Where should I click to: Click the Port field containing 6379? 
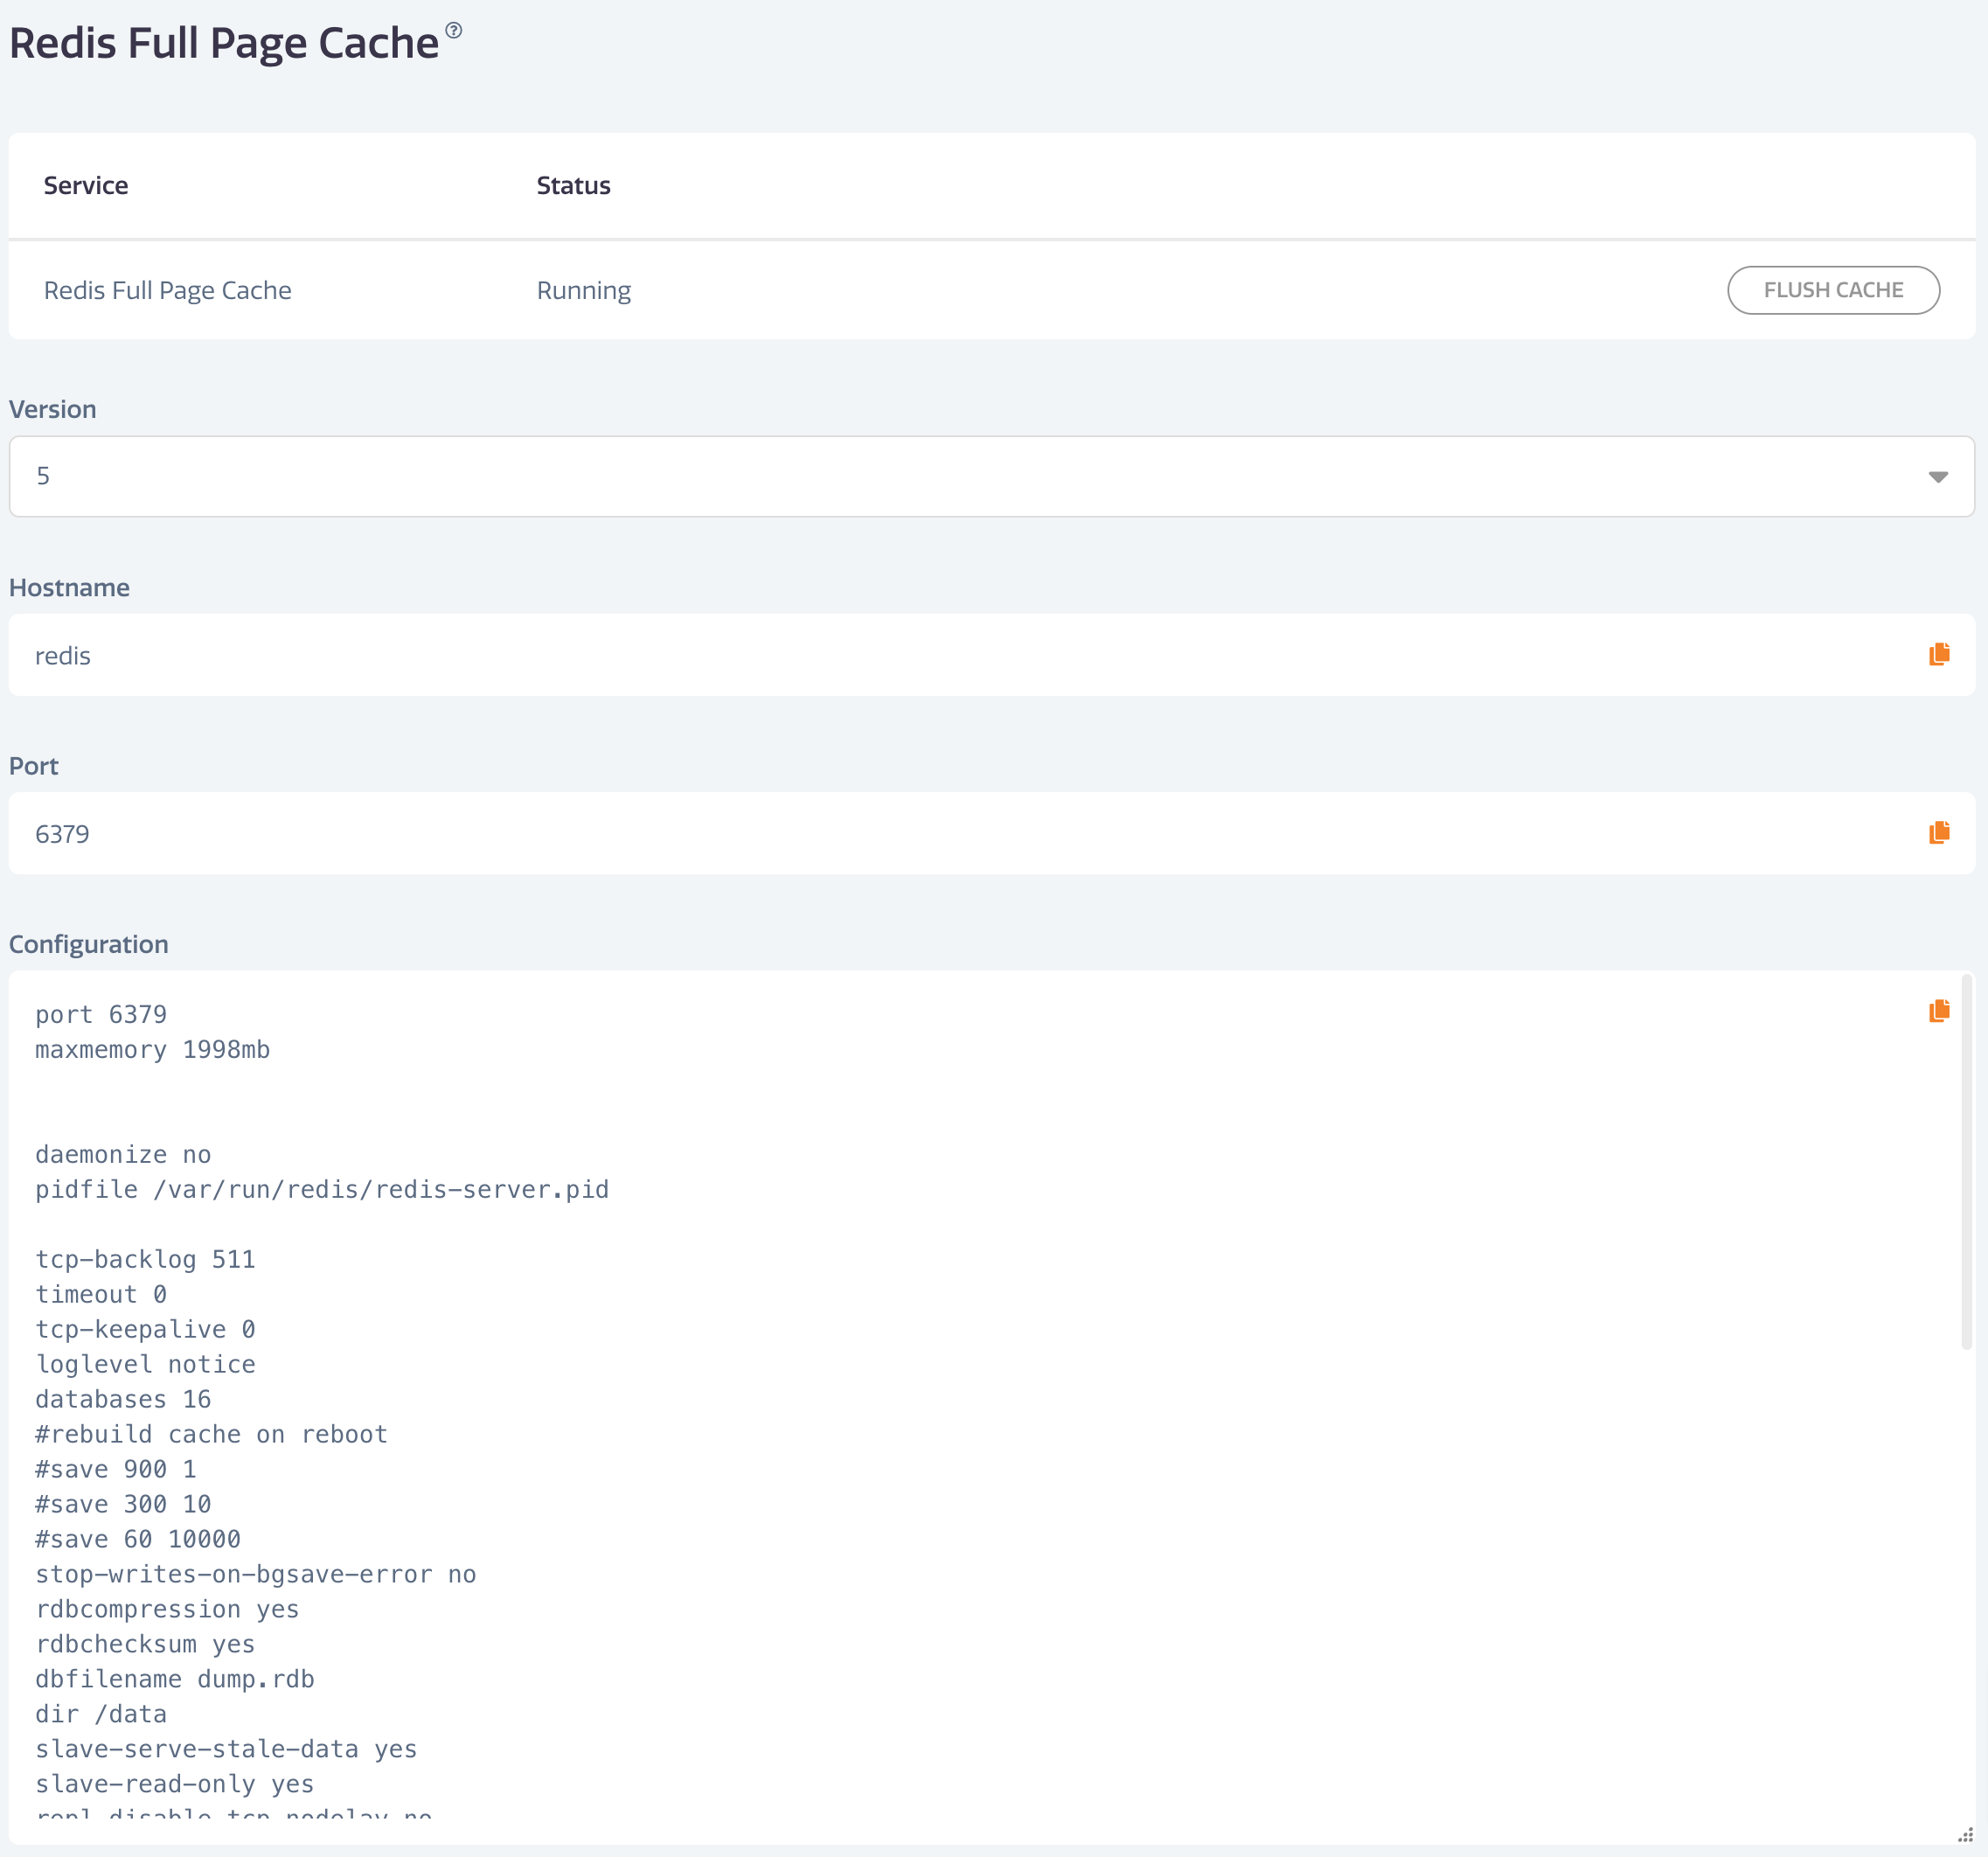point(991,833)
